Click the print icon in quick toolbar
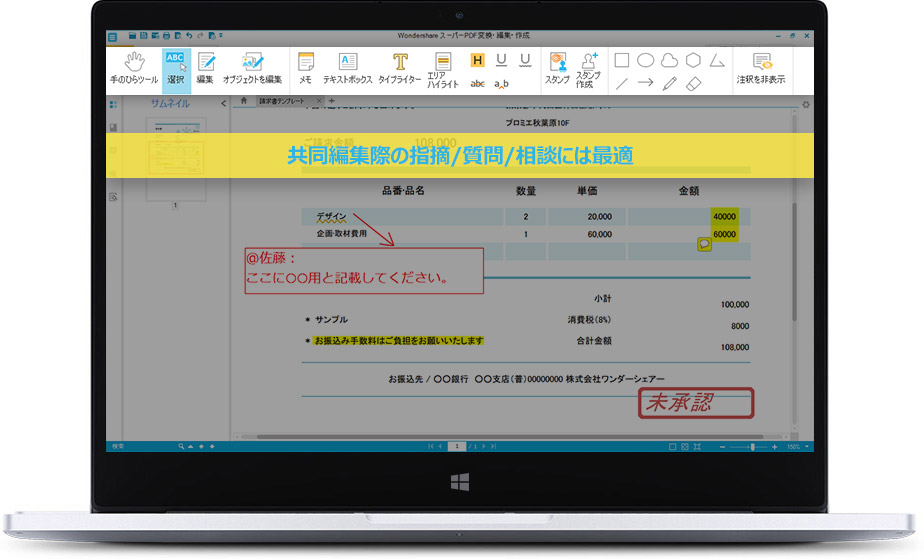 167,36
